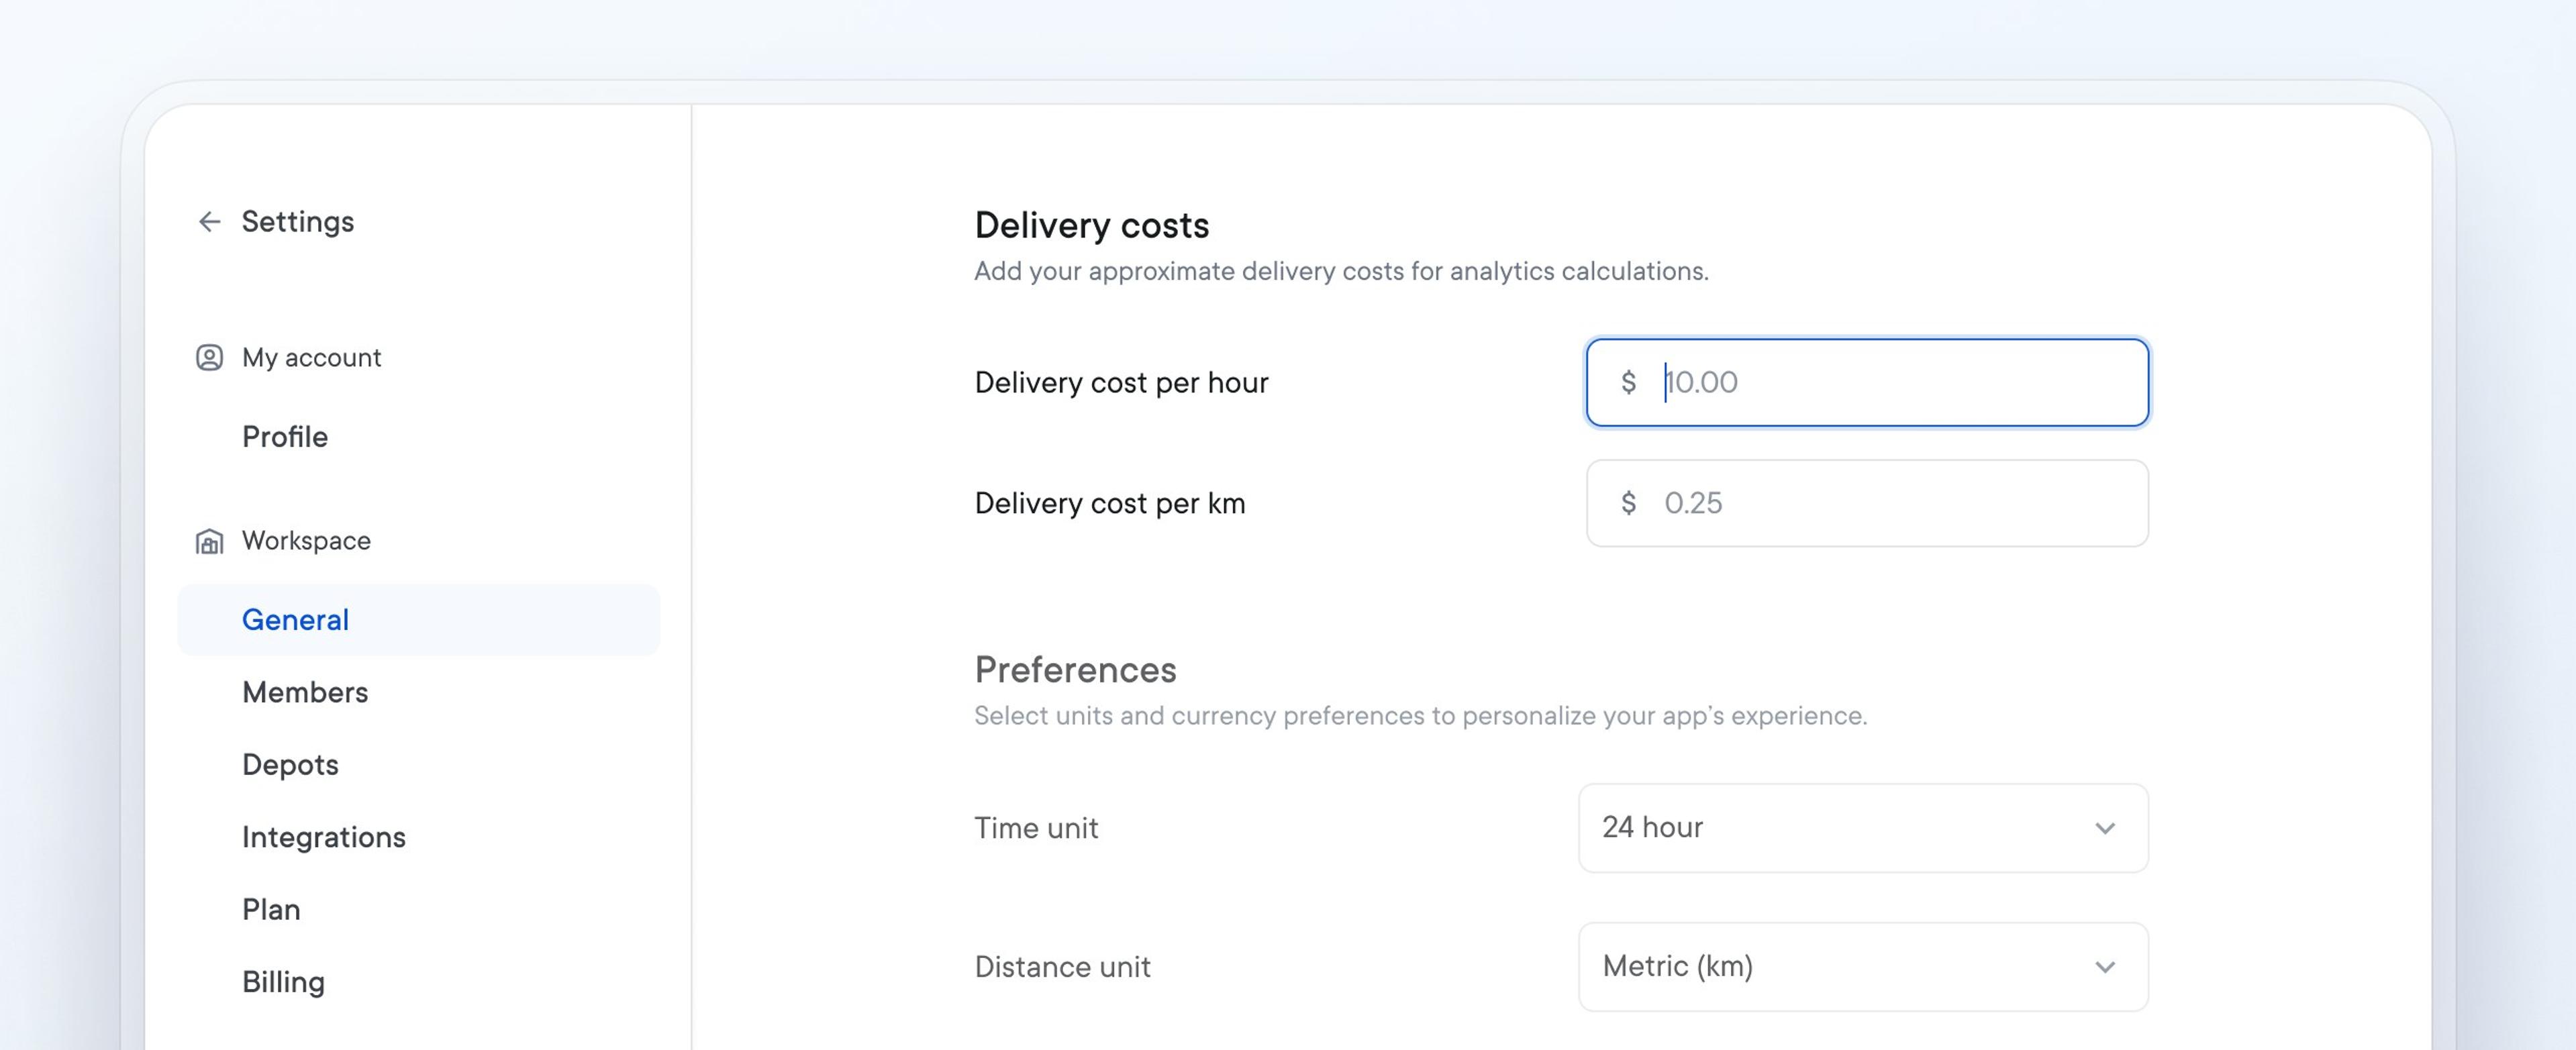Click the Workspace section label
The image size is (2576, 1050).
point(306,541)
